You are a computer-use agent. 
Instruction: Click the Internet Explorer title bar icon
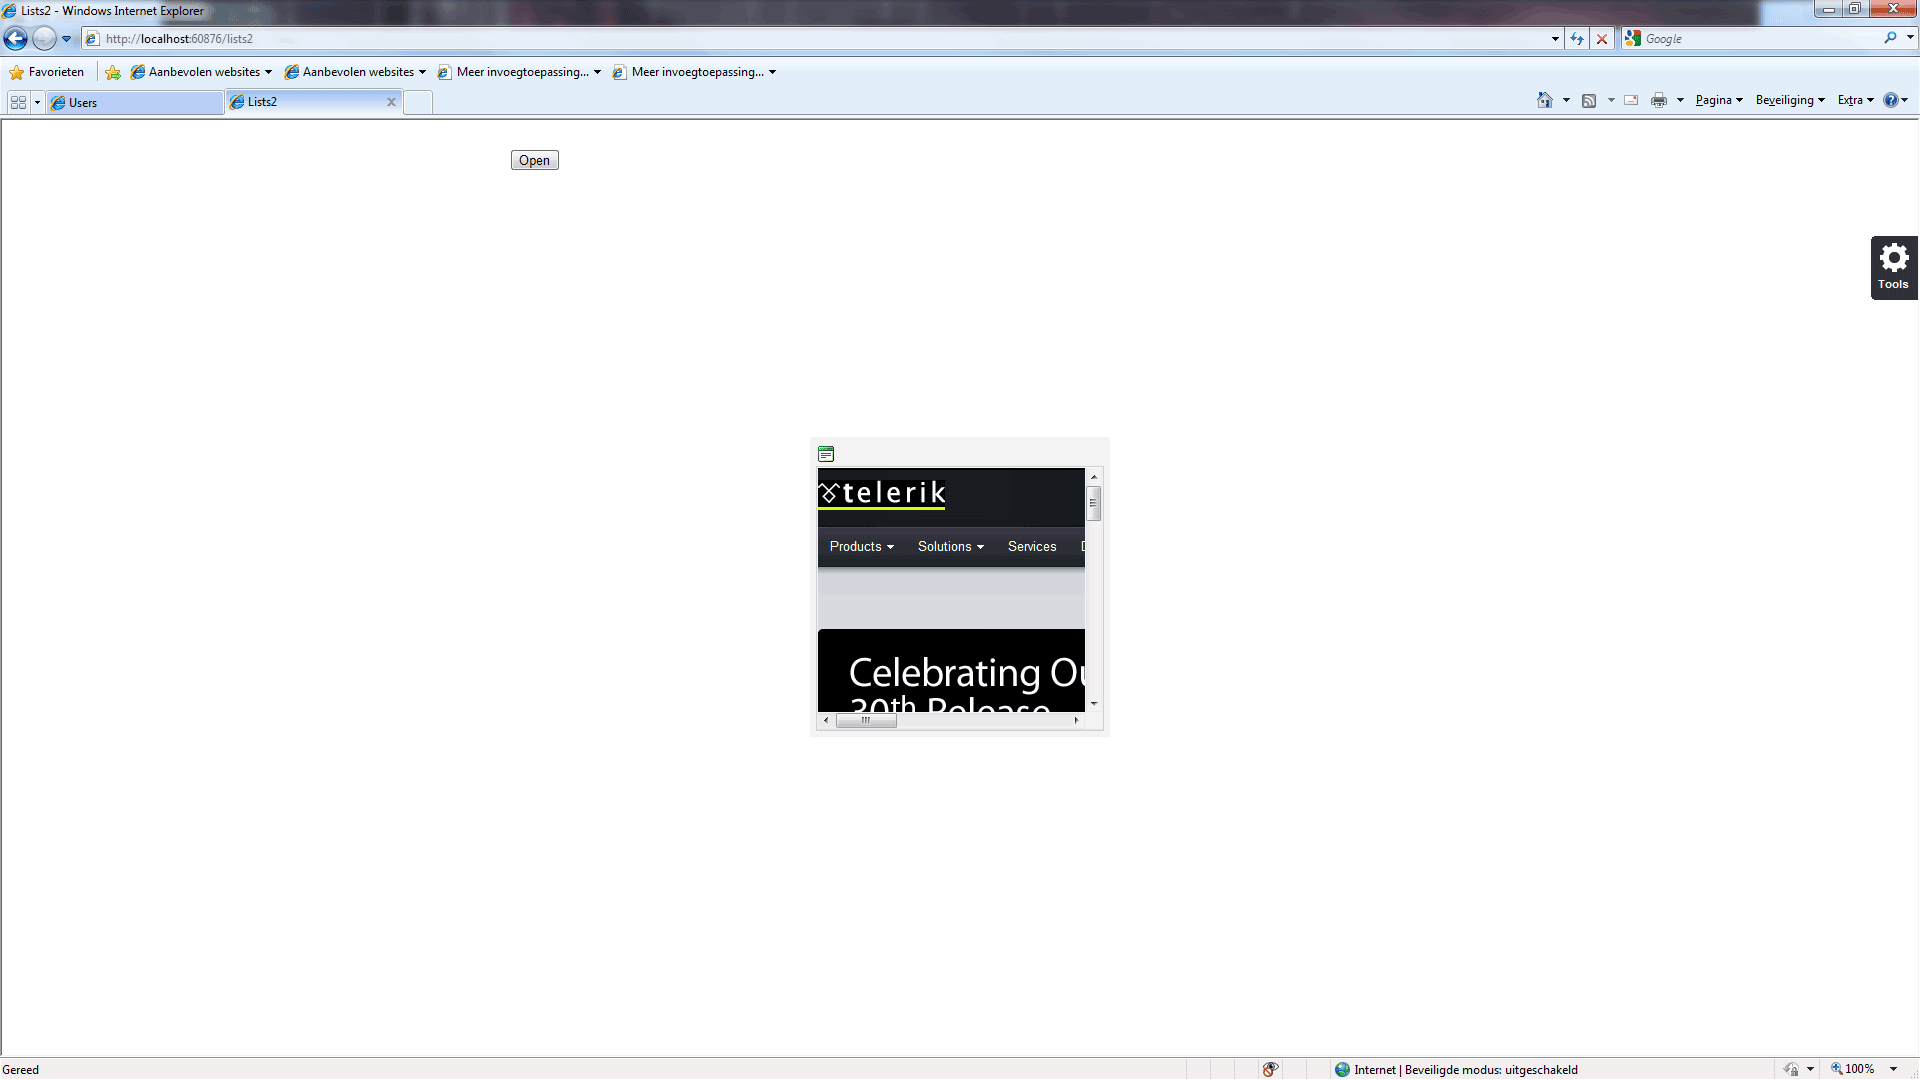[9, 11]
